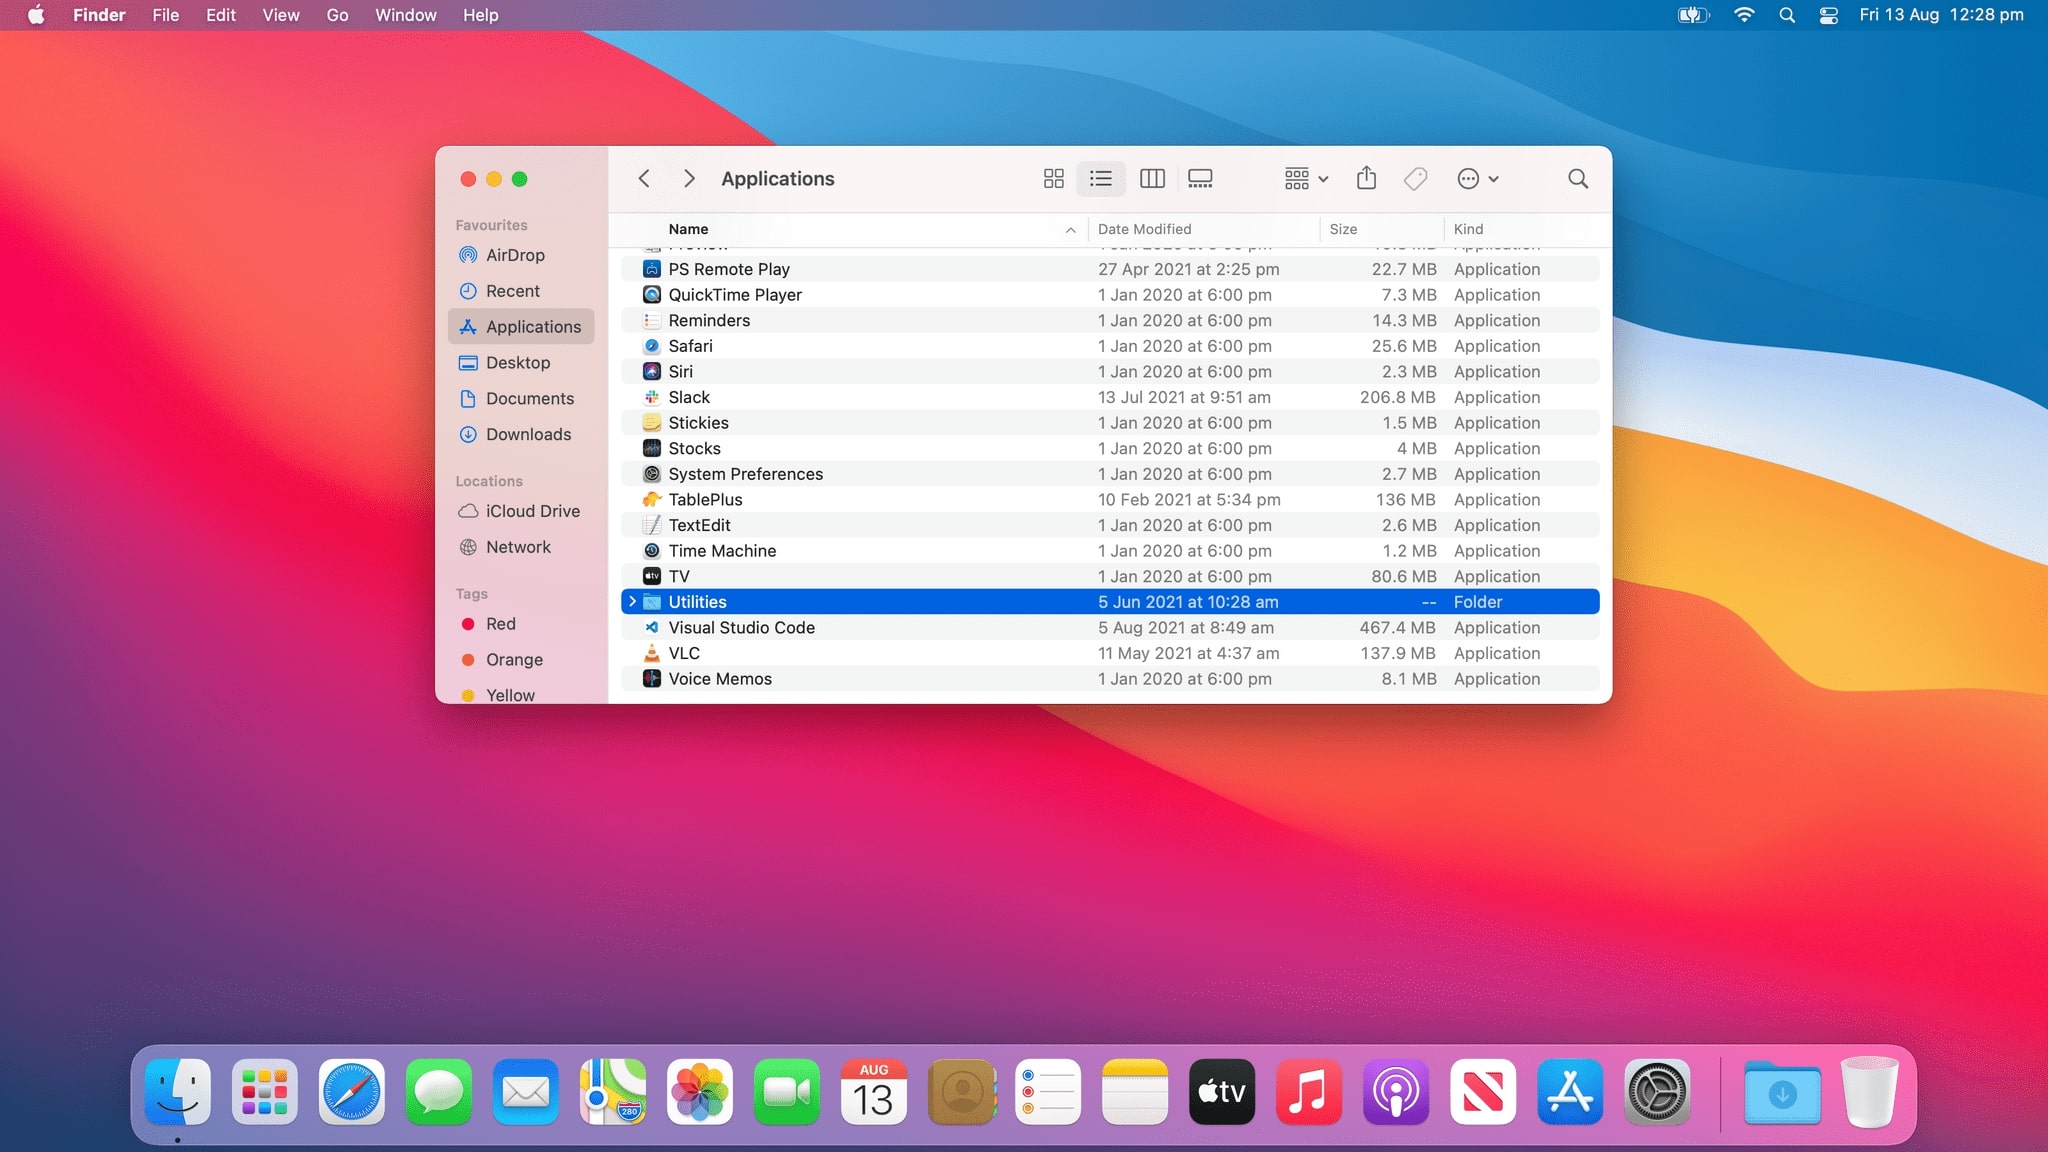Image resolution: width=2048 pixels, height=1152 pixels.
Task: Select the Orange tag
Action: [520, 660]
